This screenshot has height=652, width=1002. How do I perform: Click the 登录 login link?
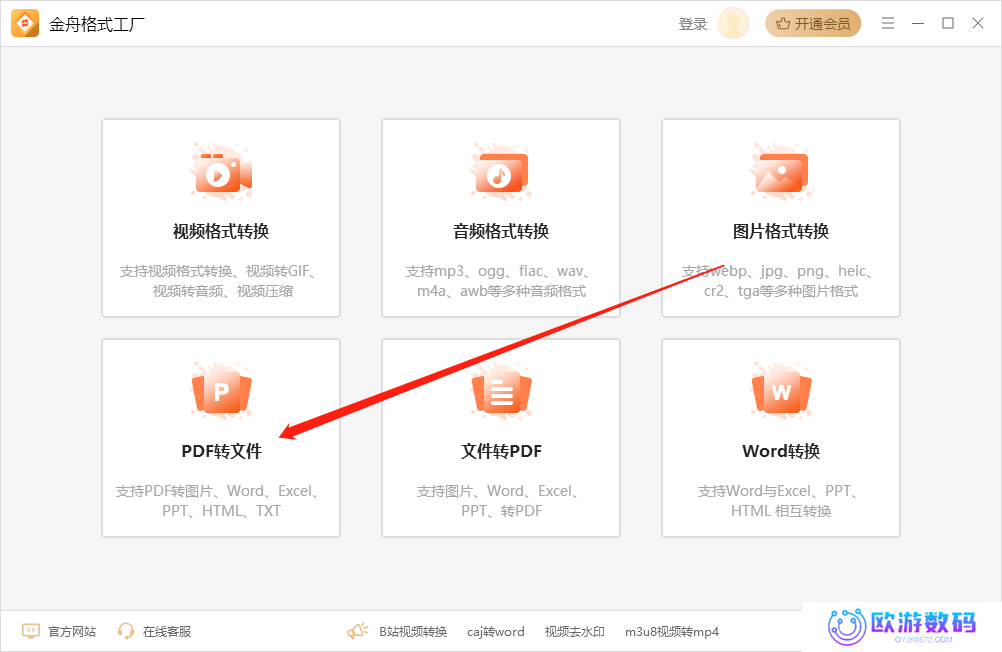tap(693, 24)
